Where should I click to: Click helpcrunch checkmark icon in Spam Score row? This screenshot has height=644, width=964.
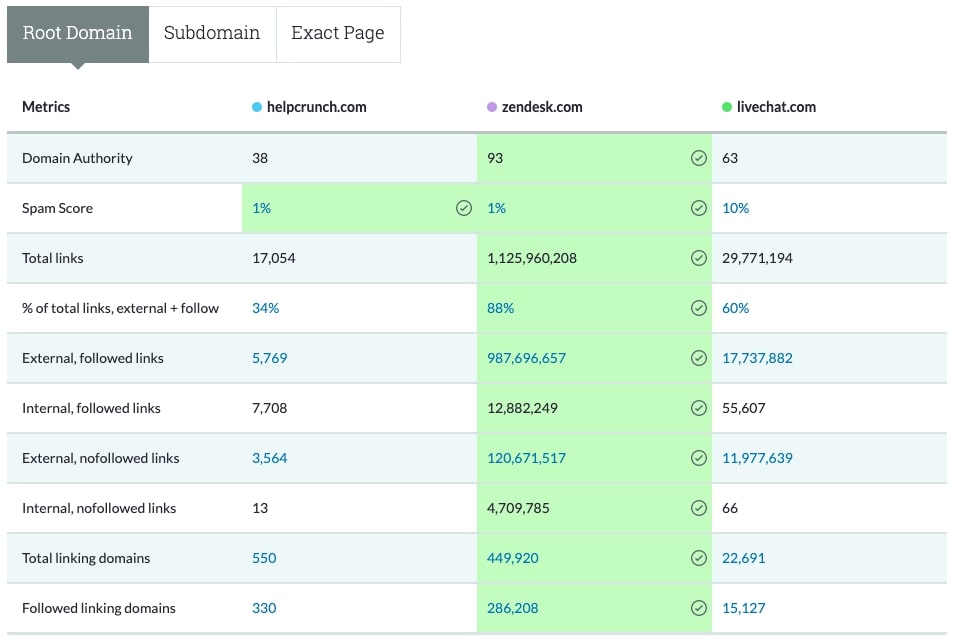click(x=464, y=208)
